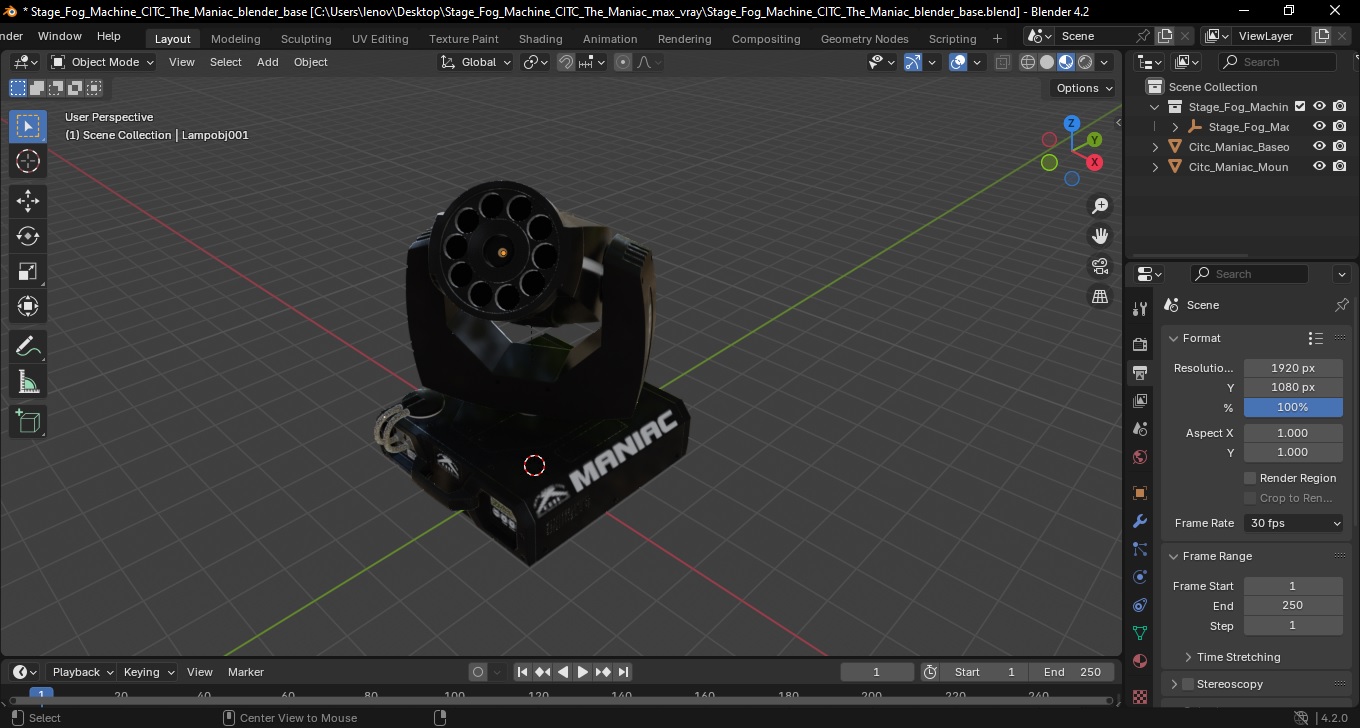Switch to the Modeling workspace tab
Screen dimensions: 1360x728
point(235,39)
